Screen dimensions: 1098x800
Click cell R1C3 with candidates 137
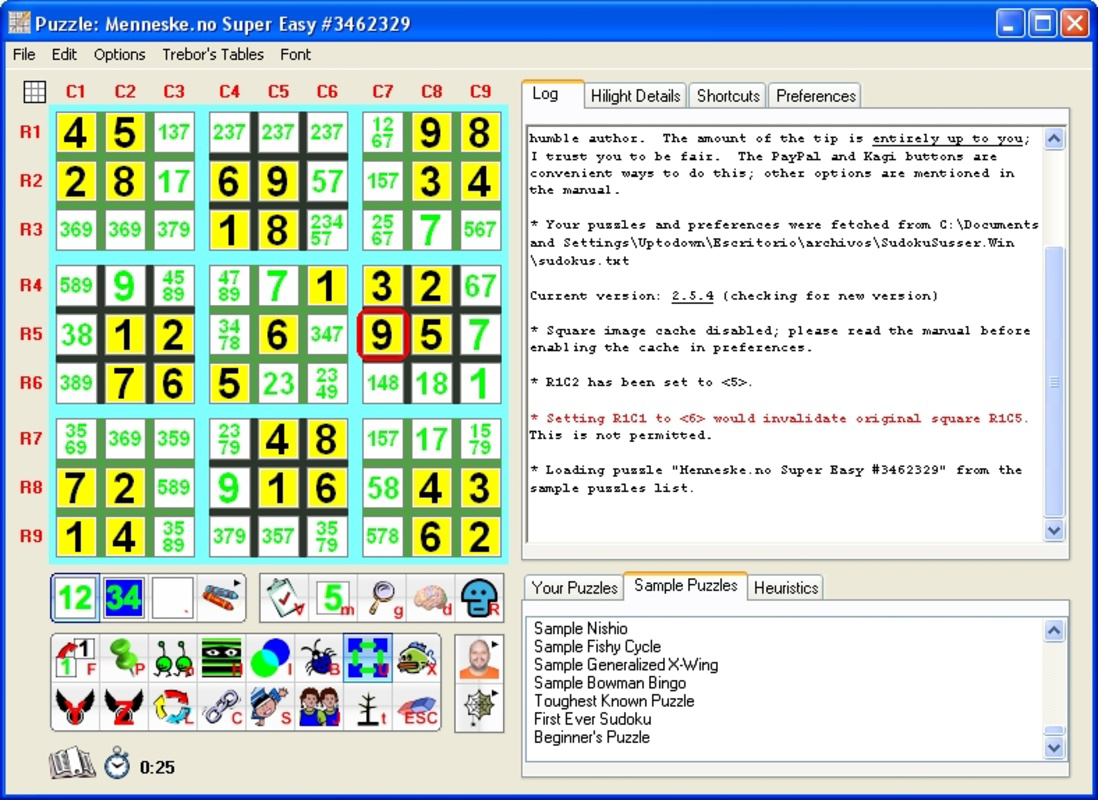(x=173, y=132)
